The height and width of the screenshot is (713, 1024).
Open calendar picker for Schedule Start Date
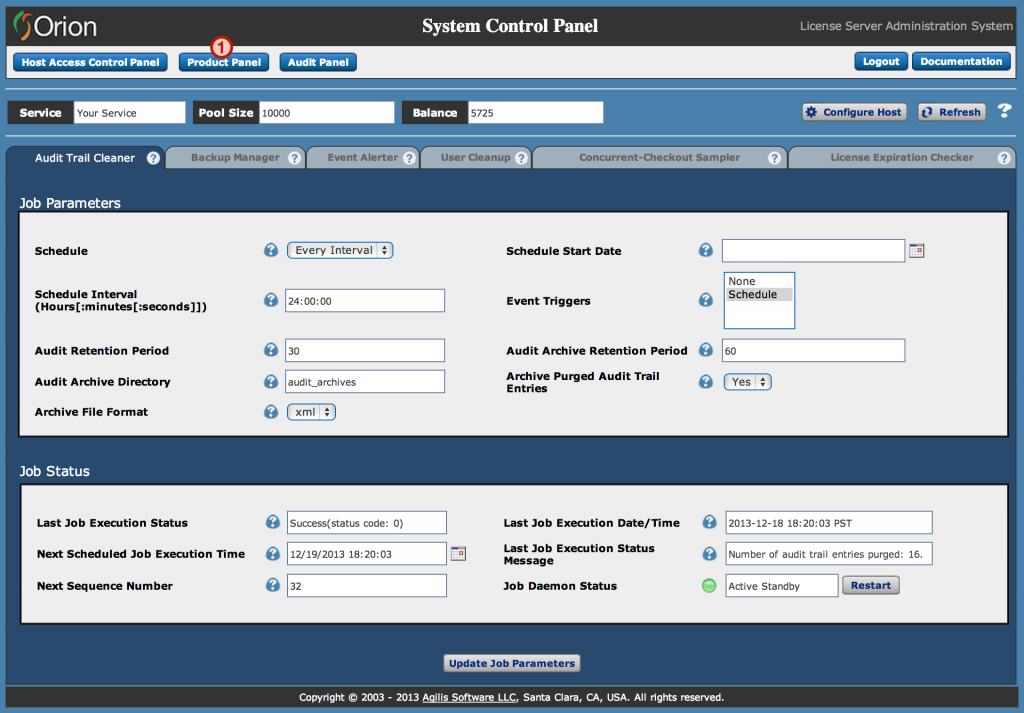click(917, 250)
